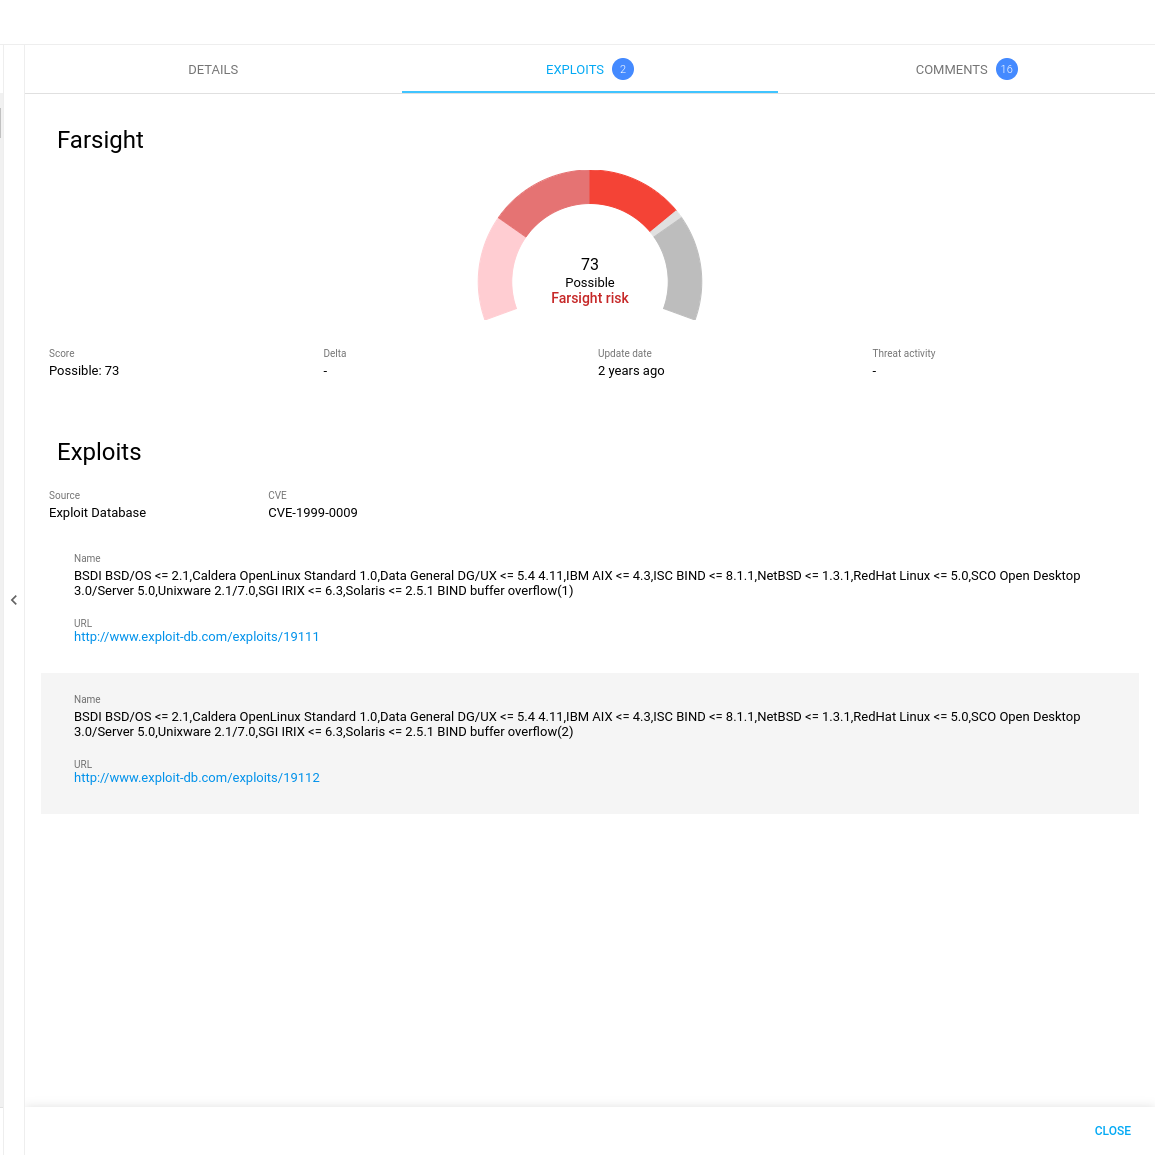The width and height of the screenshot is (1155, 1155).
Task: Collapse the panel using the left chevron arrow
Action: 14,600
